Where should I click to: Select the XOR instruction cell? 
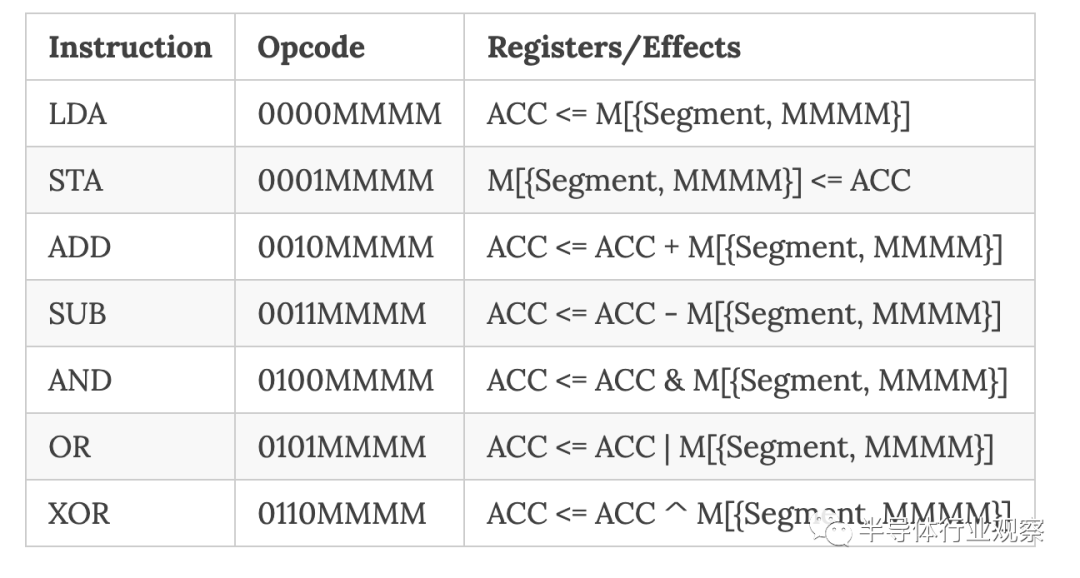79,514
